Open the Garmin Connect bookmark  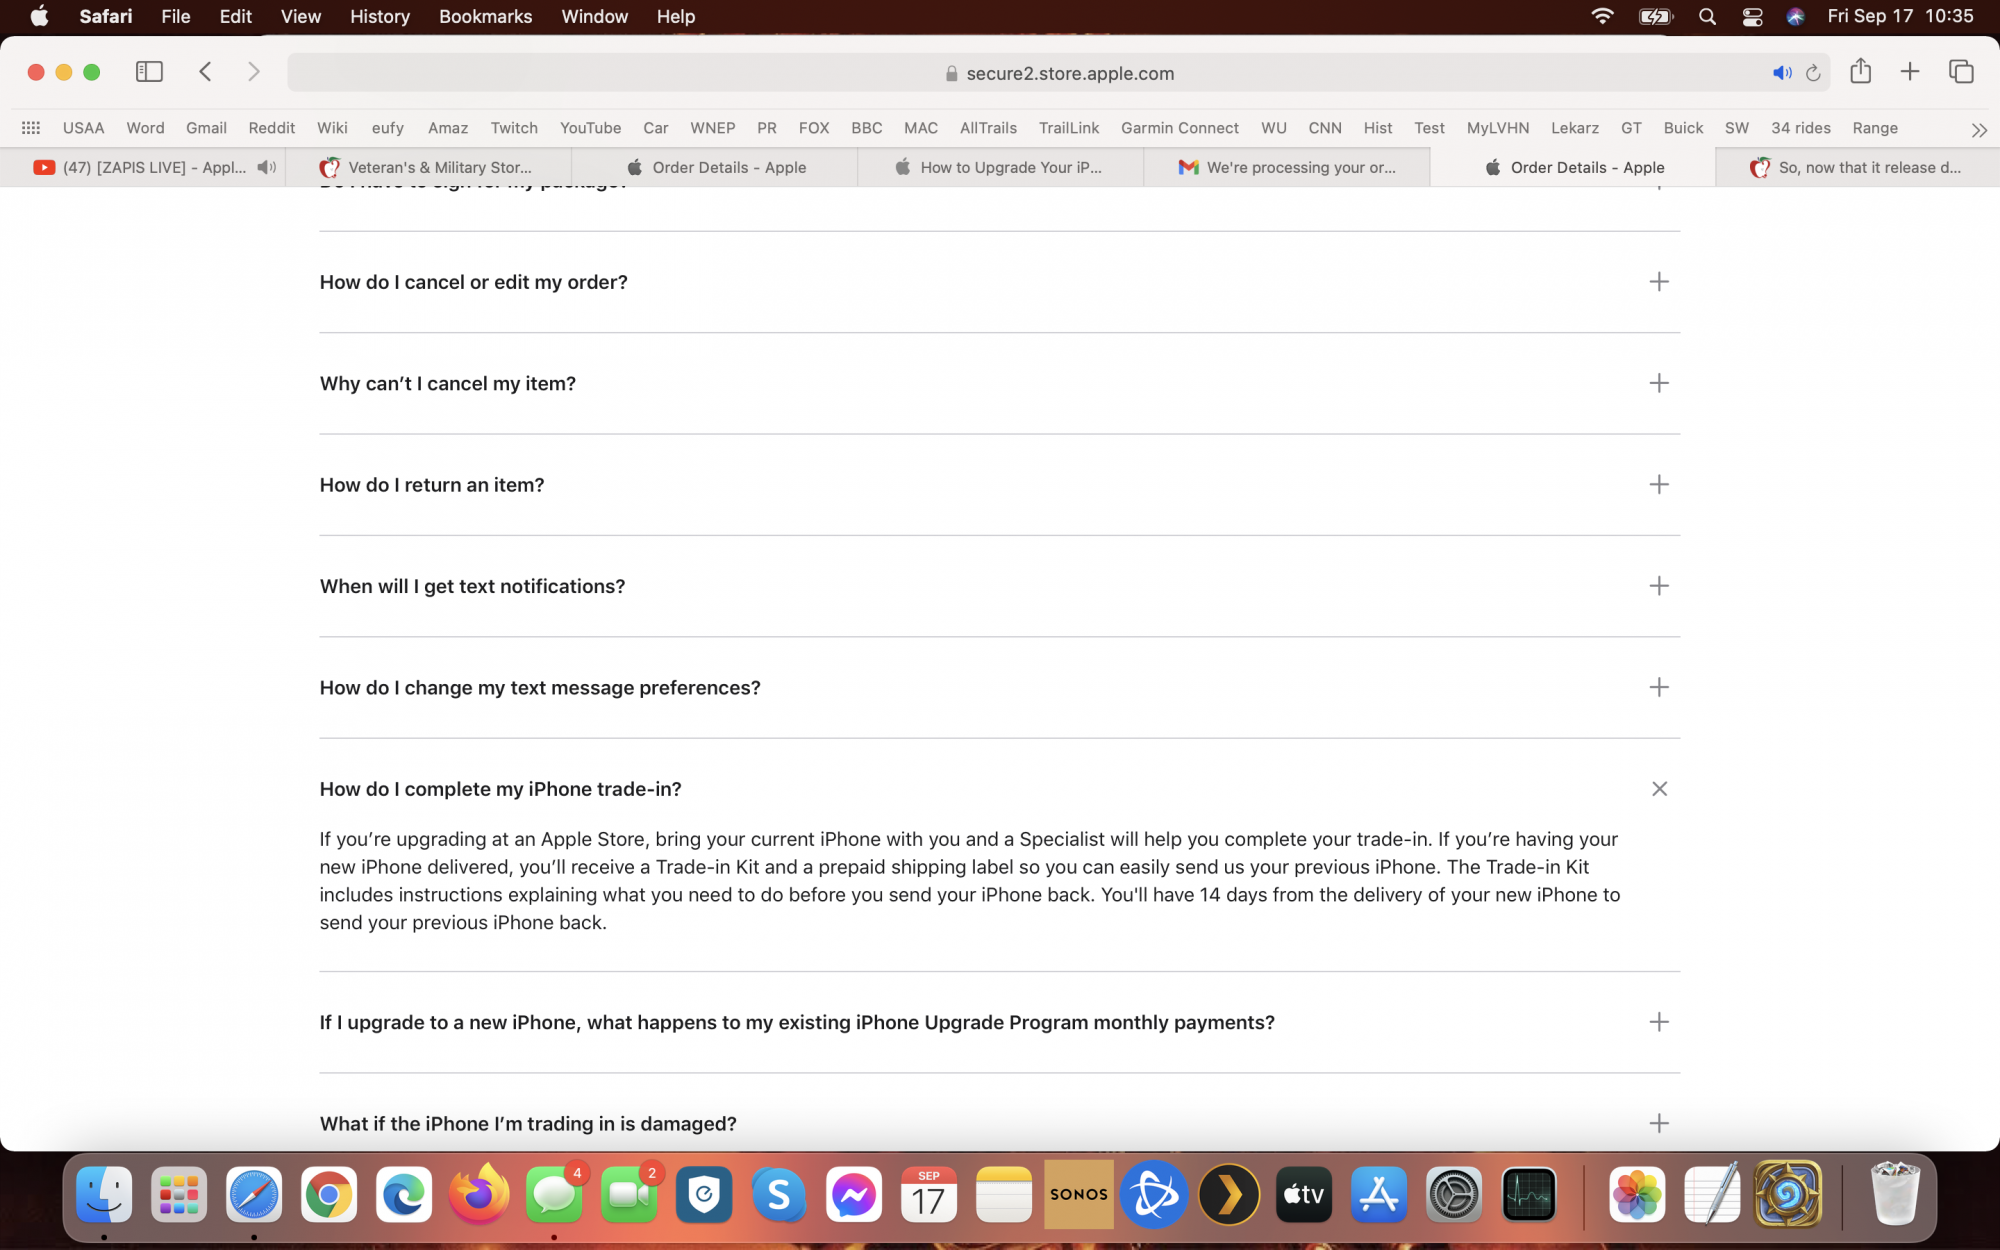click(x=1179, y=128)
